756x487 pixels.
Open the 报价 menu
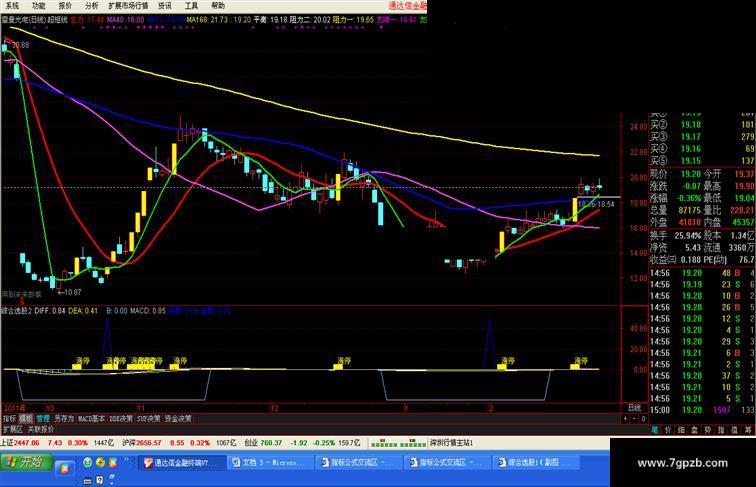[x=65, y=6]
